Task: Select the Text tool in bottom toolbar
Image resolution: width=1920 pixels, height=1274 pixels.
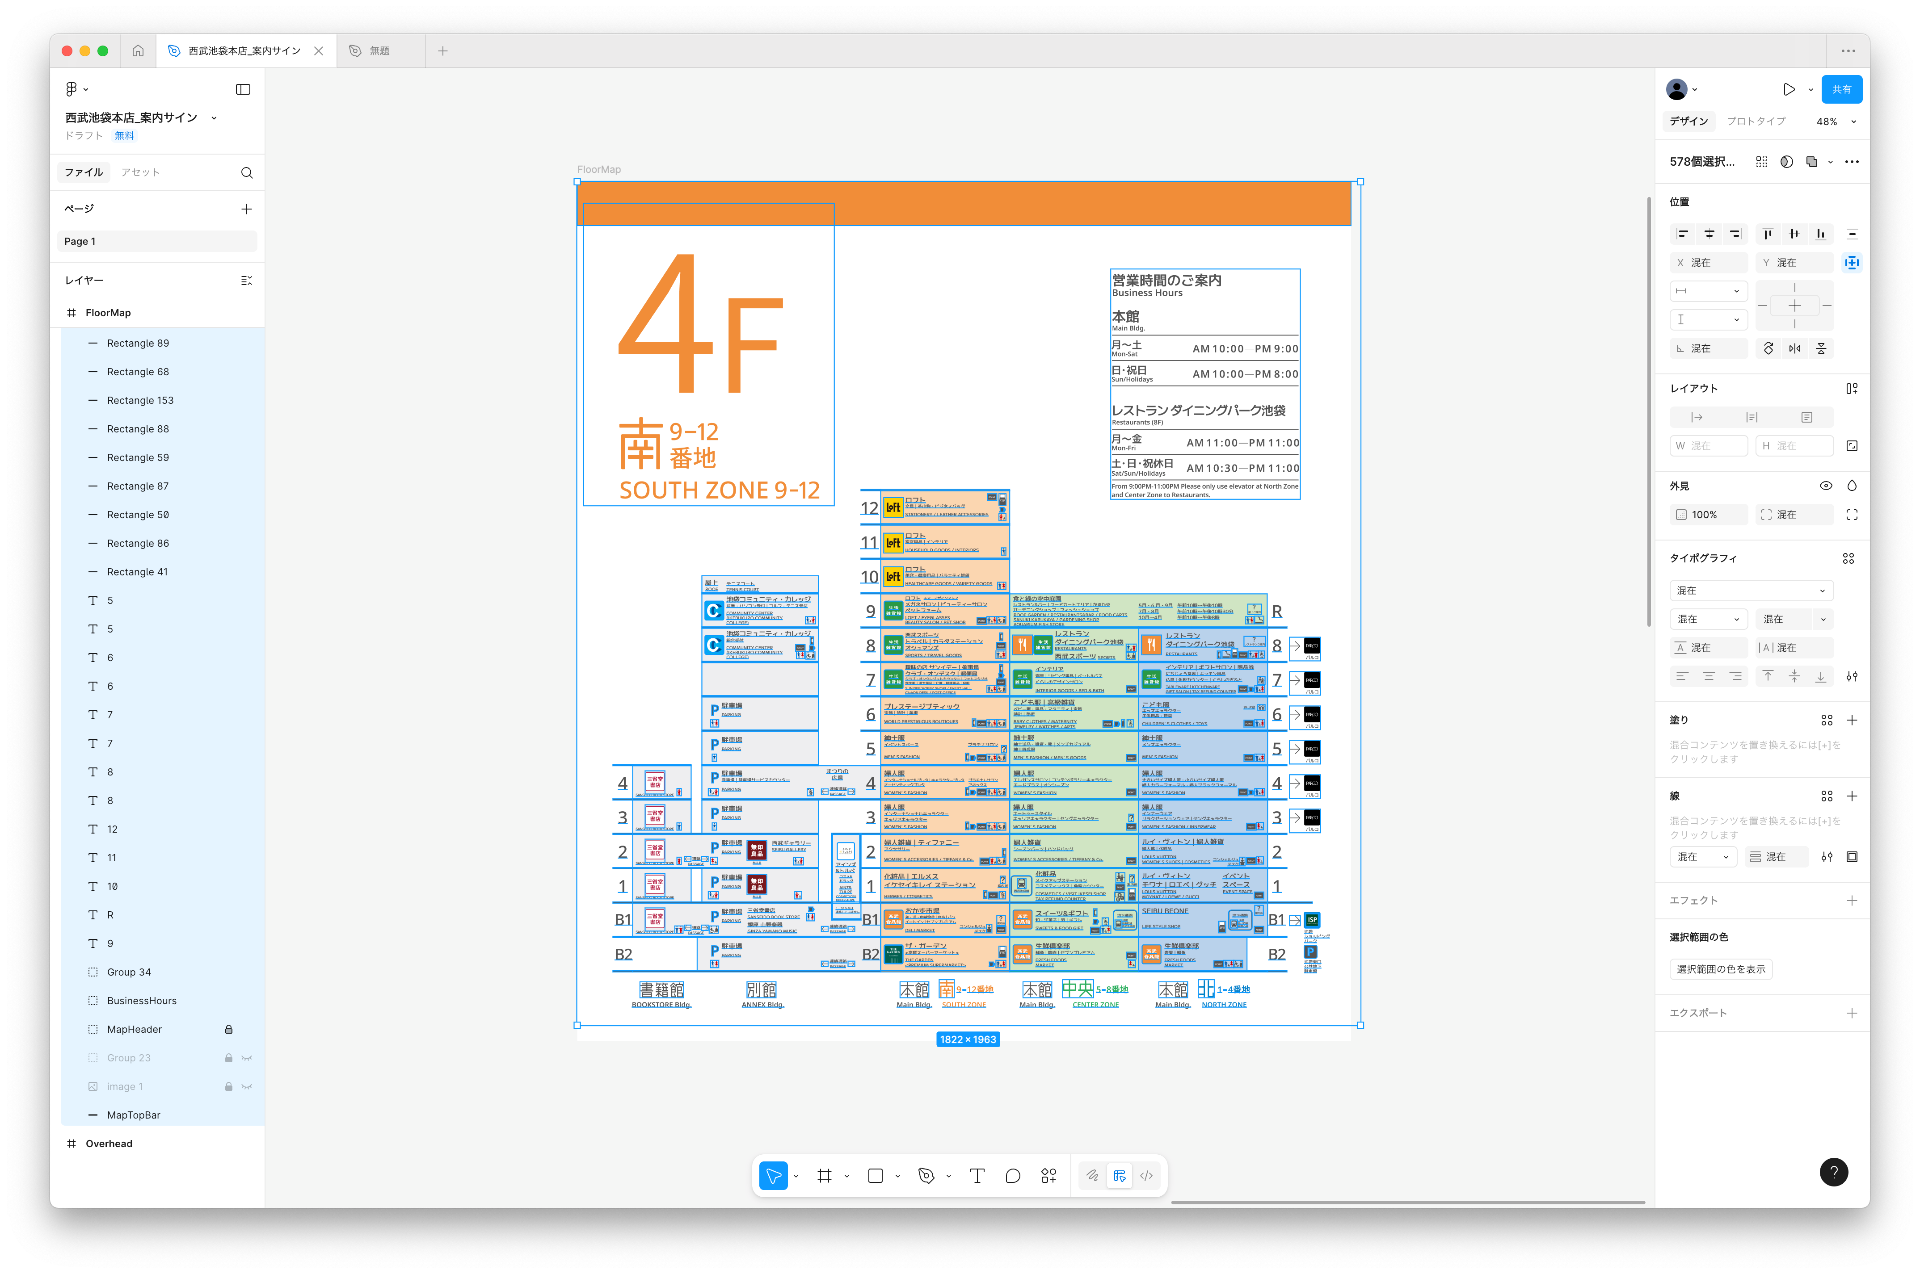Action: [977, 1176]
